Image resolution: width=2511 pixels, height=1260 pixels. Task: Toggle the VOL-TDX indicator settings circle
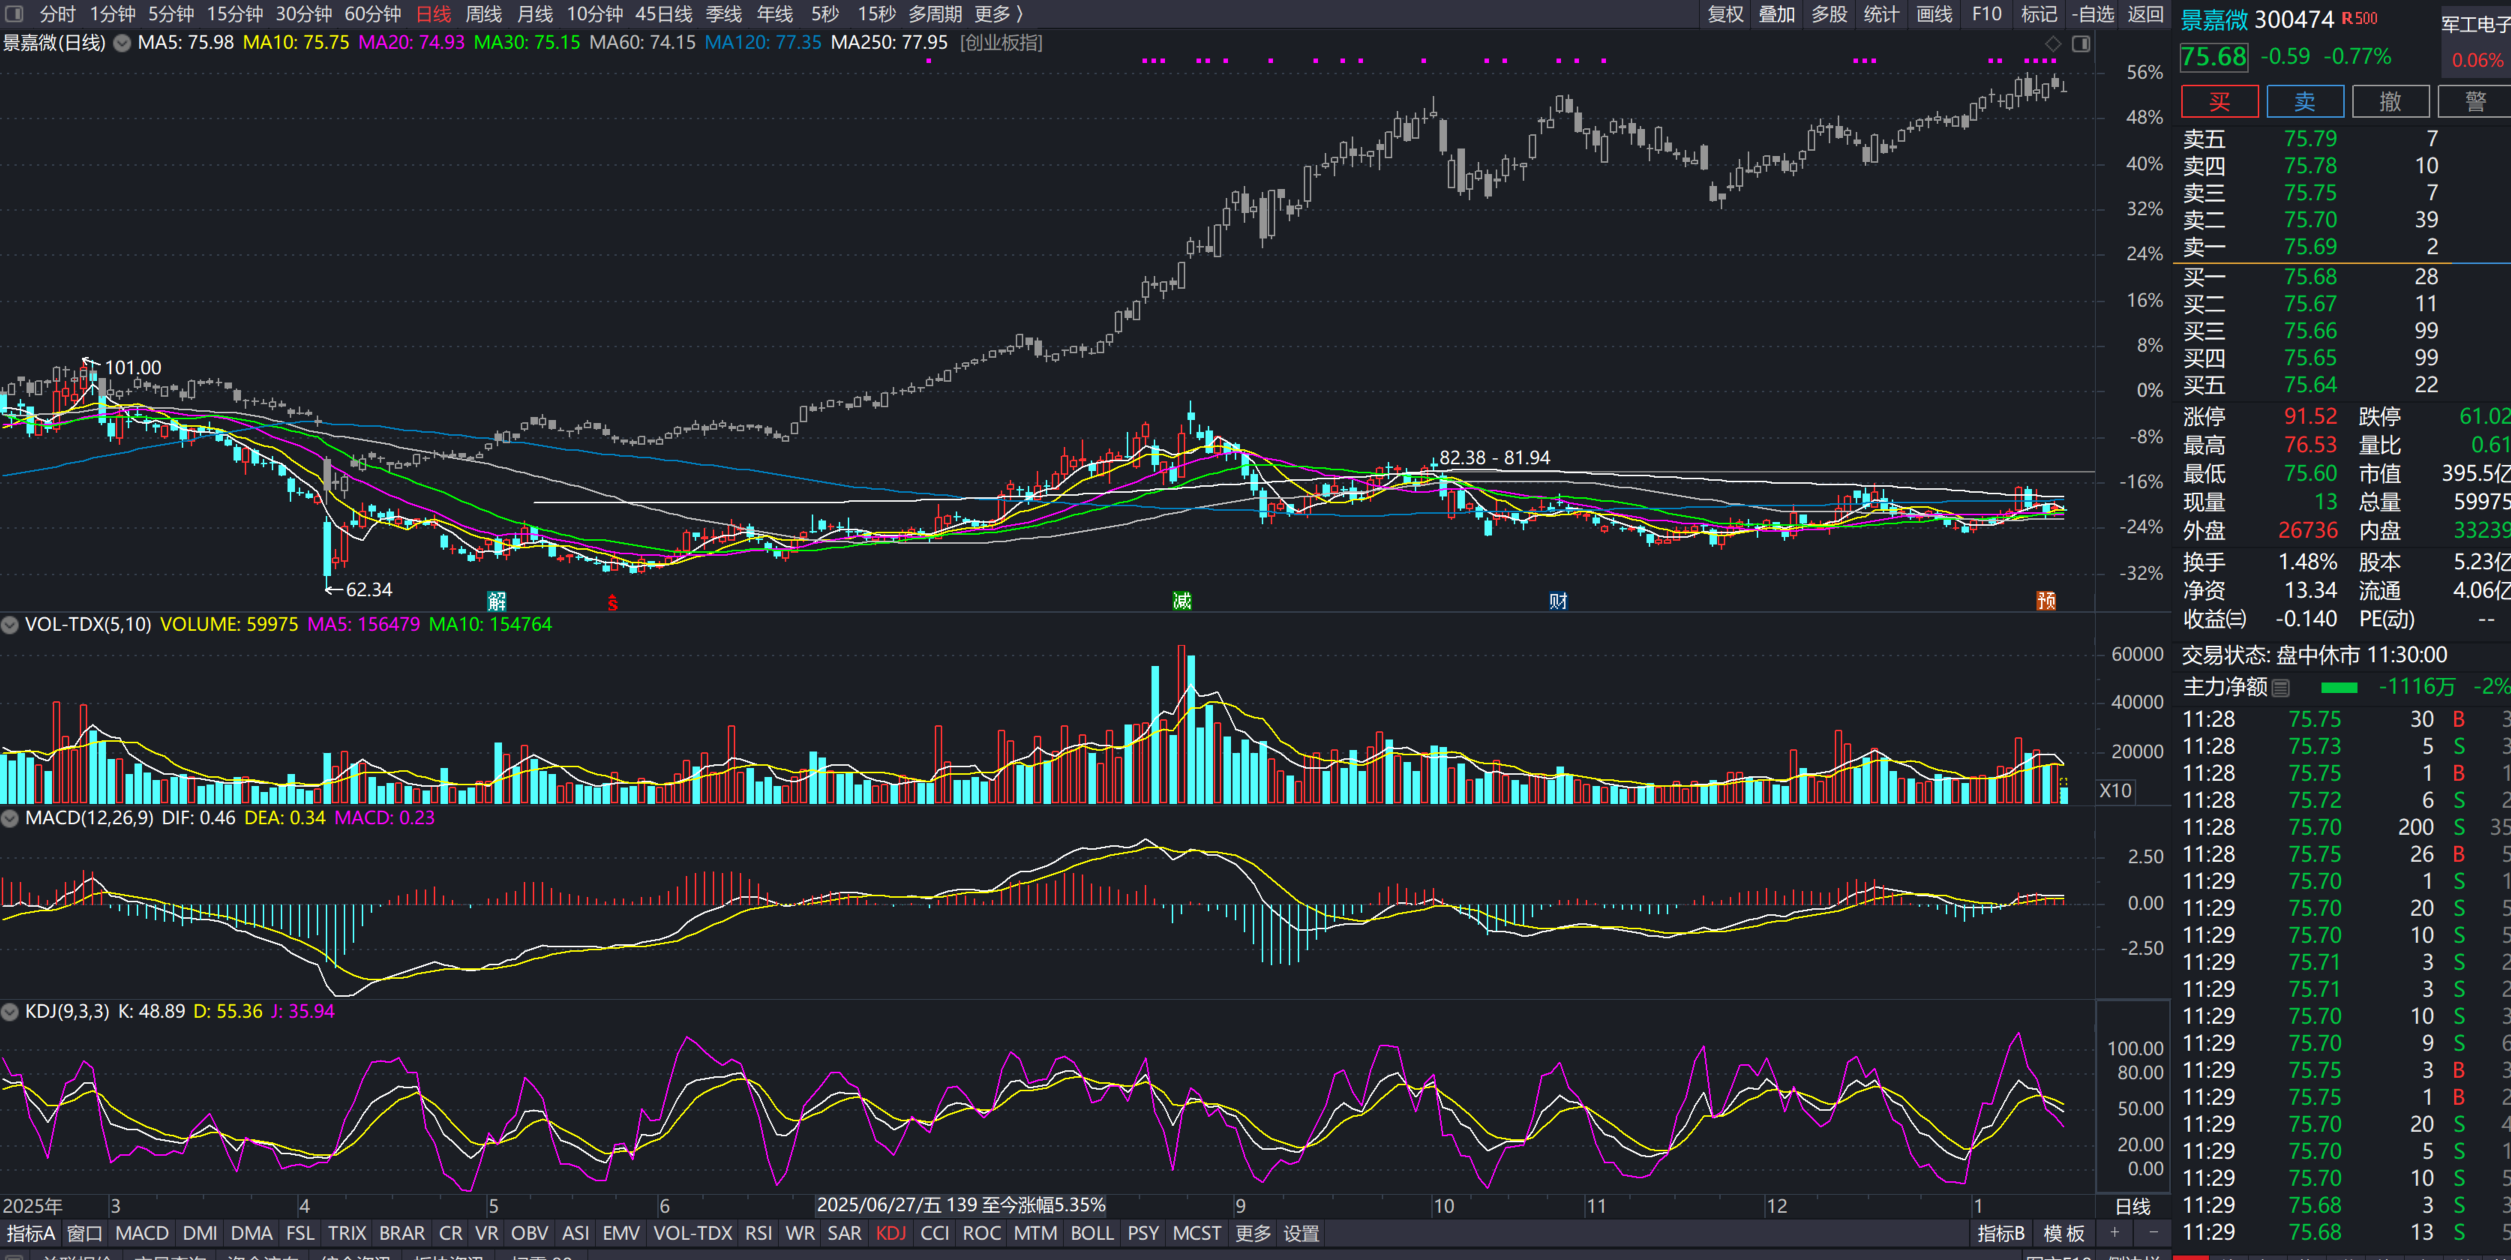pos(10,625)
